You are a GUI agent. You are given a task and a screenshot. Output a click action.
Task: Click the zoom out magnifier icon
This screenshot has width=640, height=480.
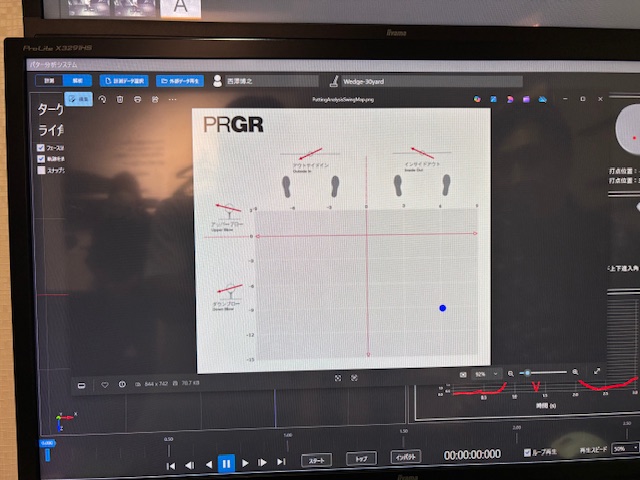click(x=511, y=373)
